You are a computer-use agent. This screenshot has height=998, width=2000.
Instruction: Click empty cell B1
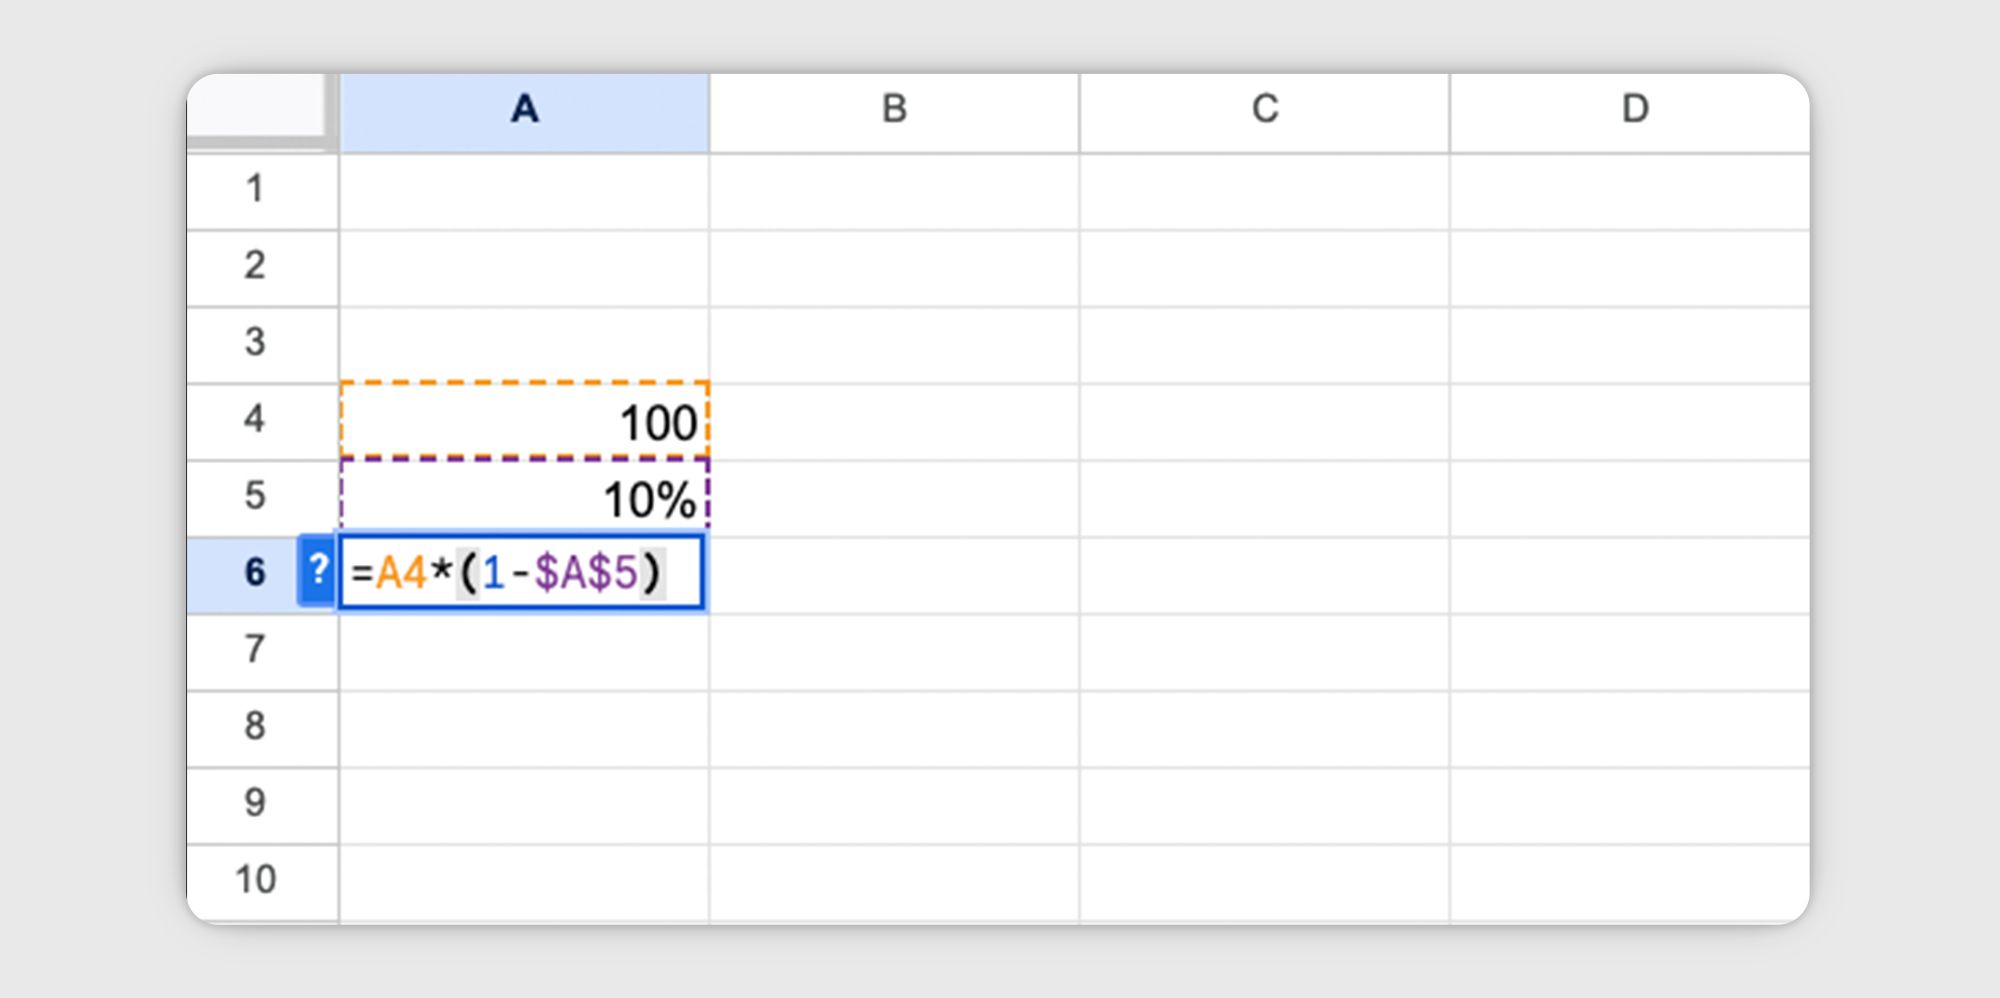click(893, 190)
